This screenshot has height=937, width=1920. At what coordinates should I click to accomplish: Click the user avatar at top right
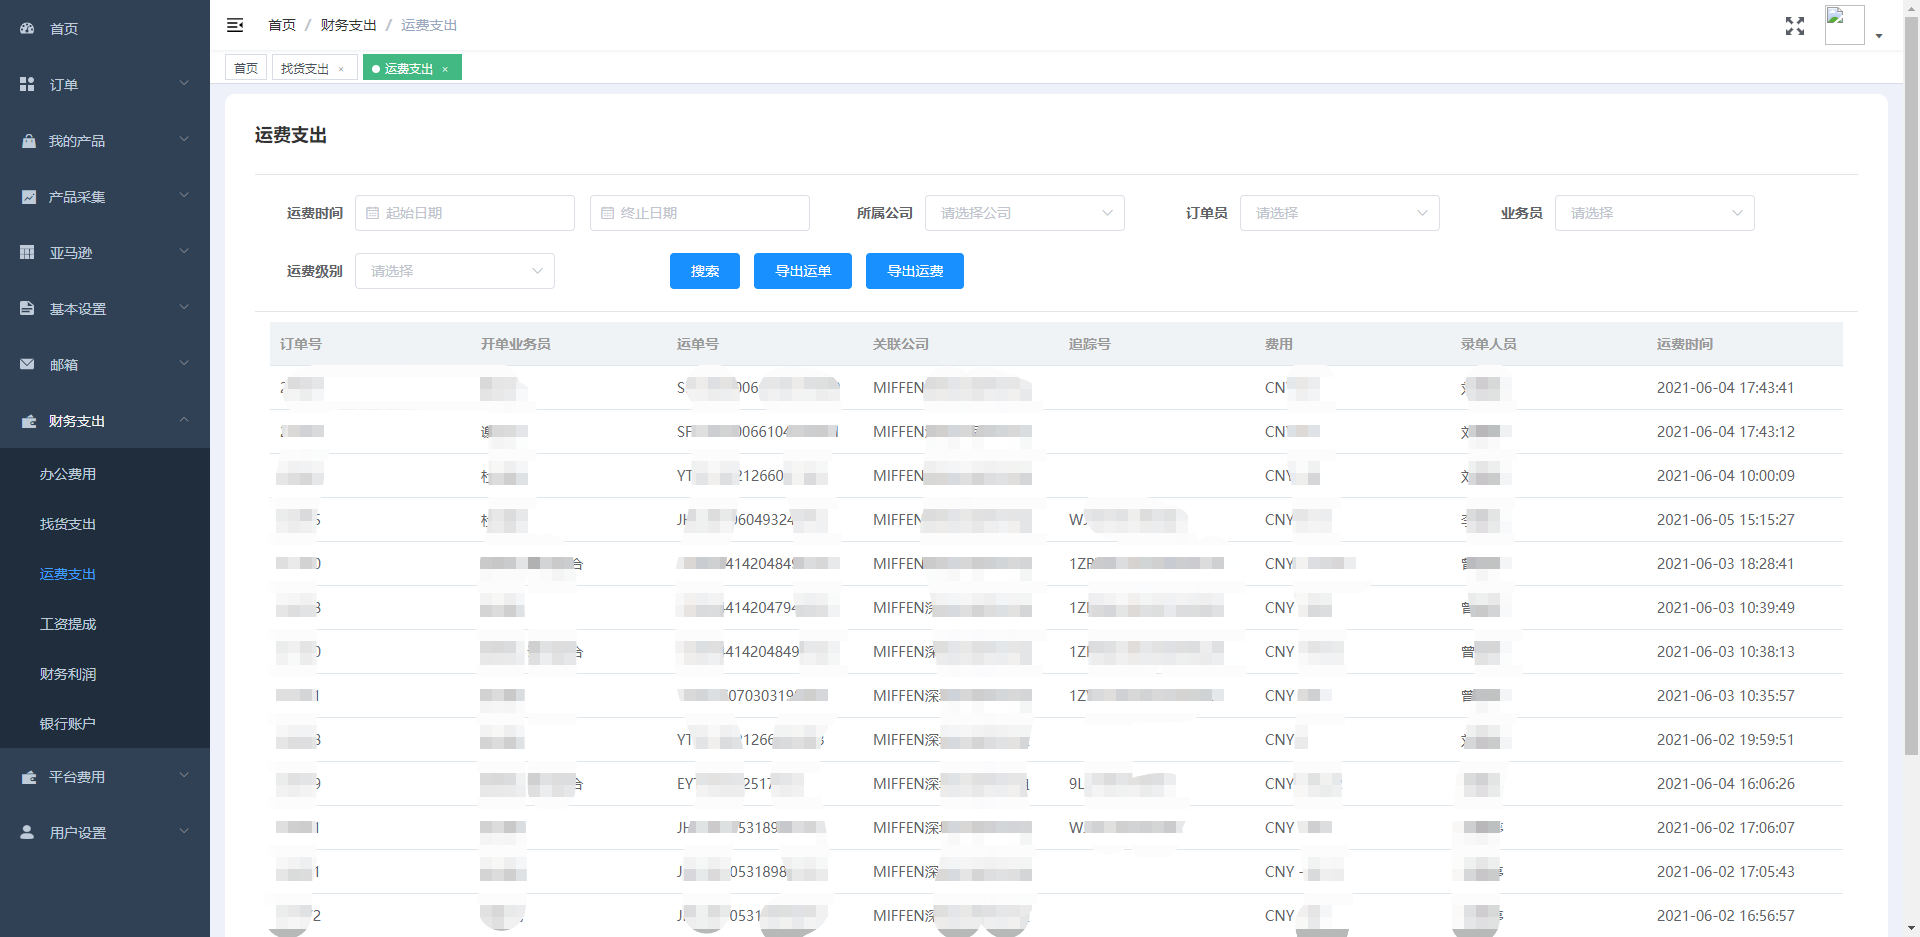(1844, 25)
